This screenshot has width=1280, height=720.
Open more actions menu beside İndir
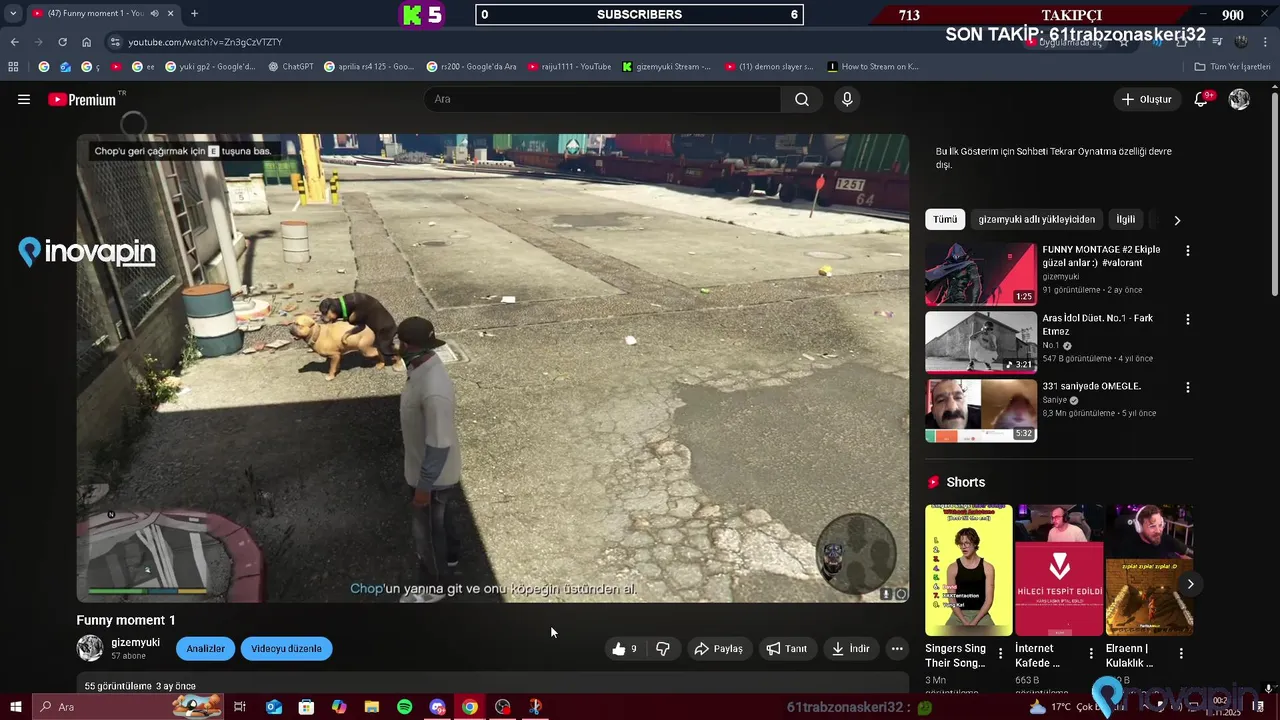coord(897,649)
